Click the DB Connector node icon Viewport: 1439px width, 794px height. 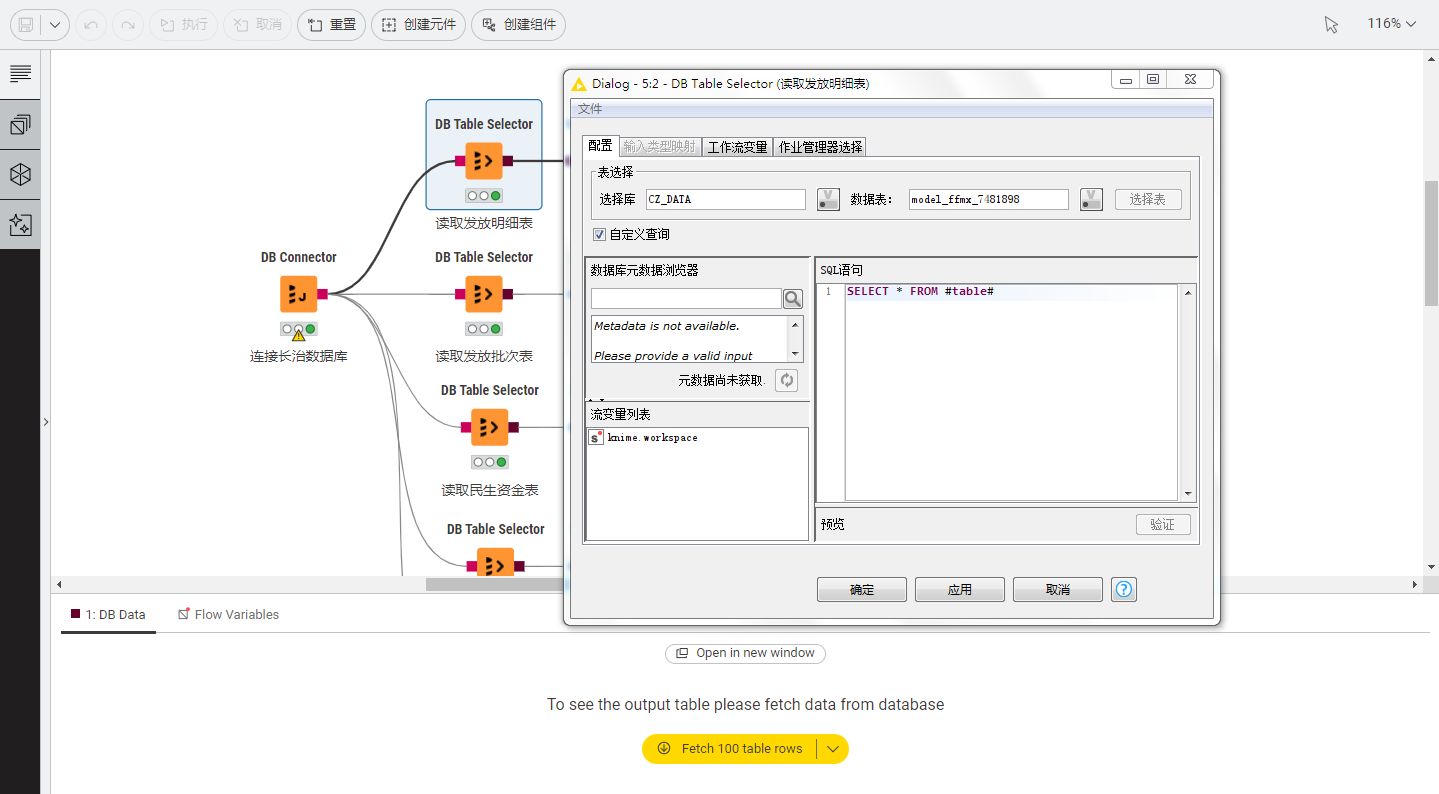pos(298,294)
